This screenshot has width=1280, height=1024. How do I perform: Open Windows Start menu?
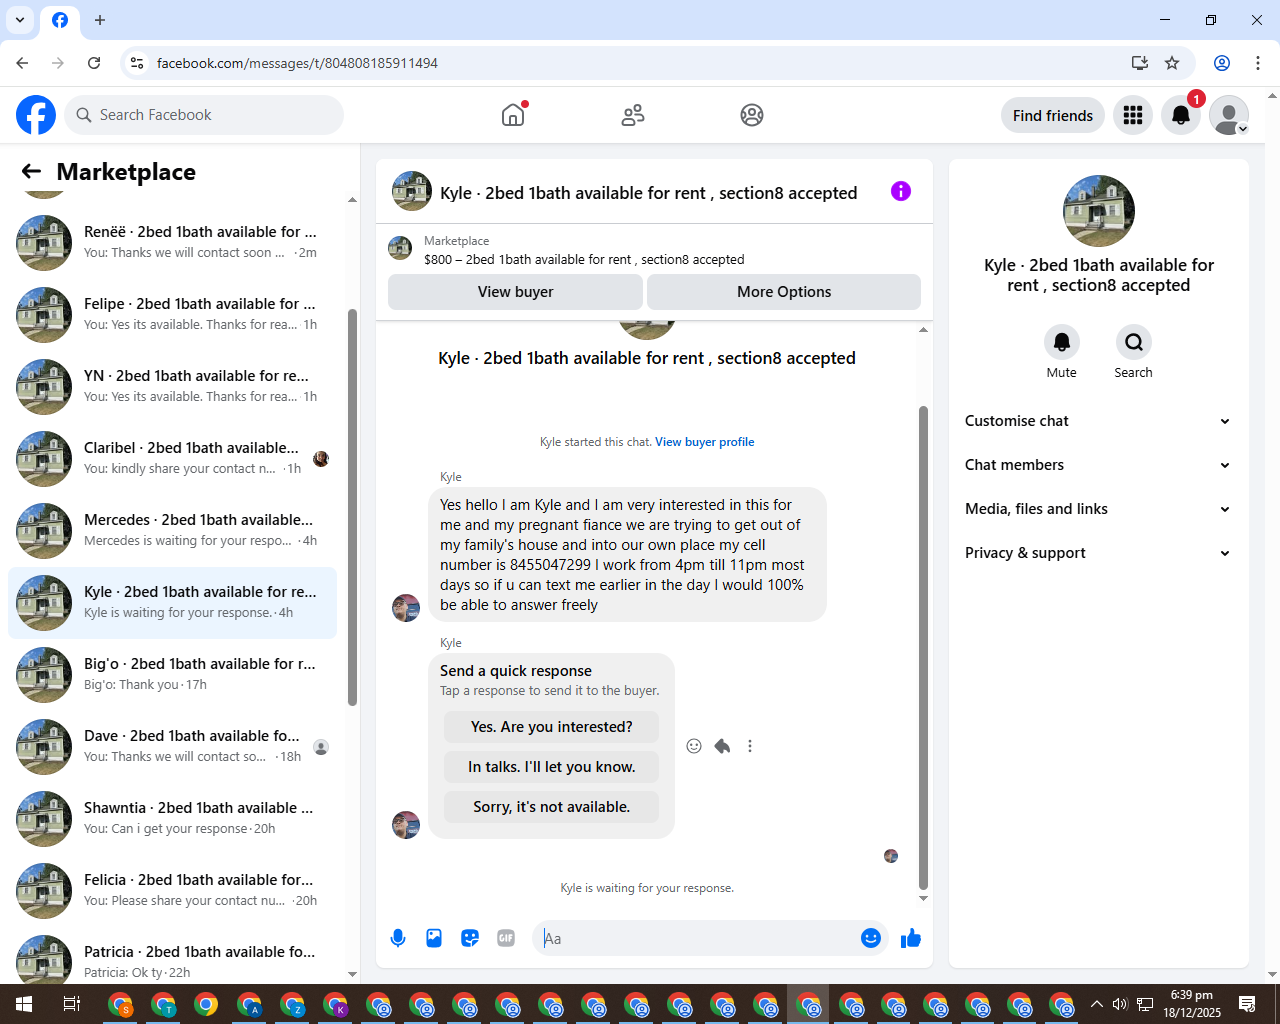point(24,1004)
